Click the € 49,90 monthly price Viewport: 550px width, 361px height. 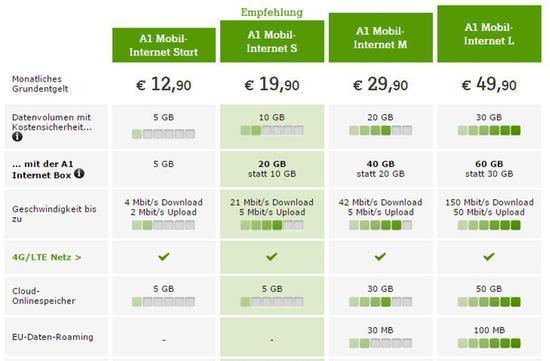489,85
